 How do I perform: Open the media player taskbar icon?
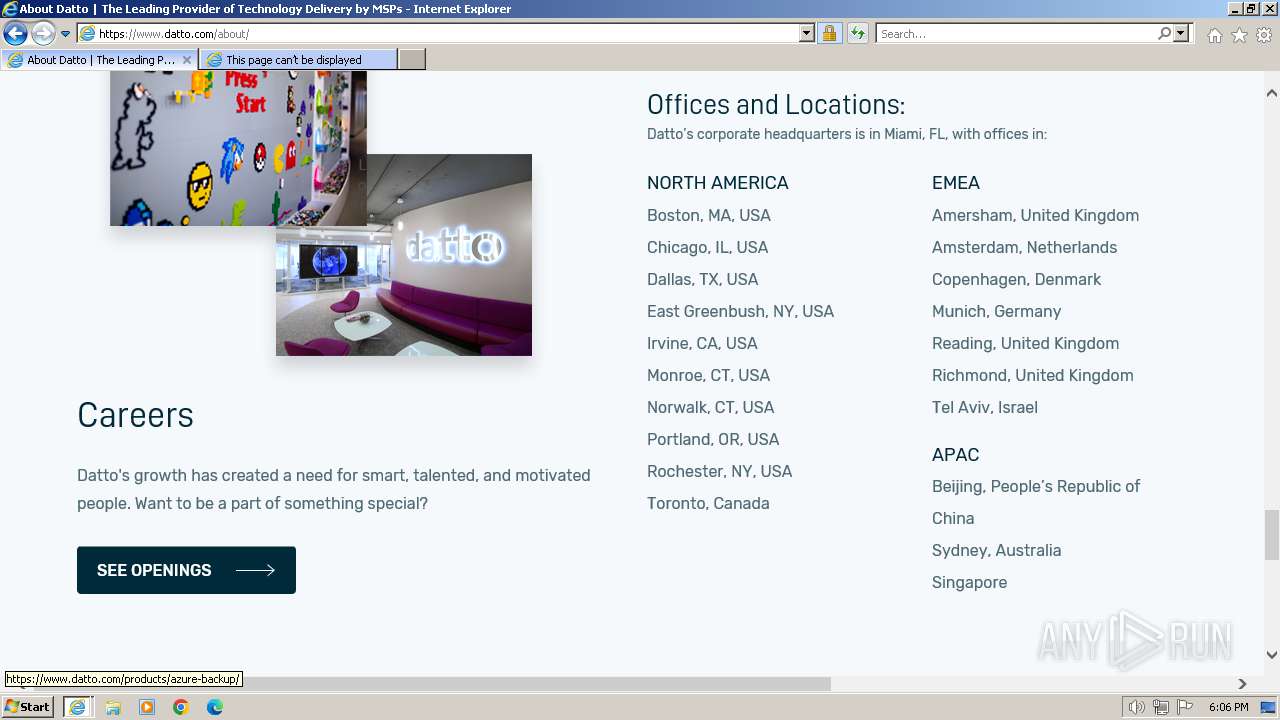point(147,707)
